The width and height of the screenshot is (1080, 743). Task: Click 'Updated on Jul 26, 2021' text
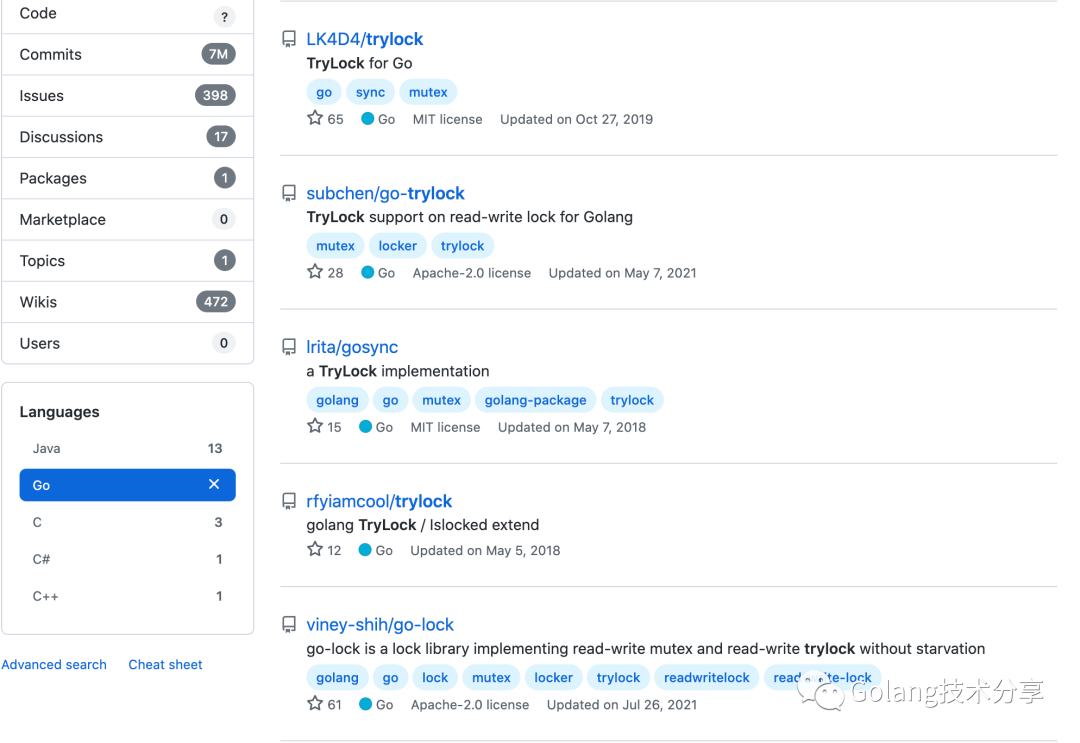(x=621, y=704)
